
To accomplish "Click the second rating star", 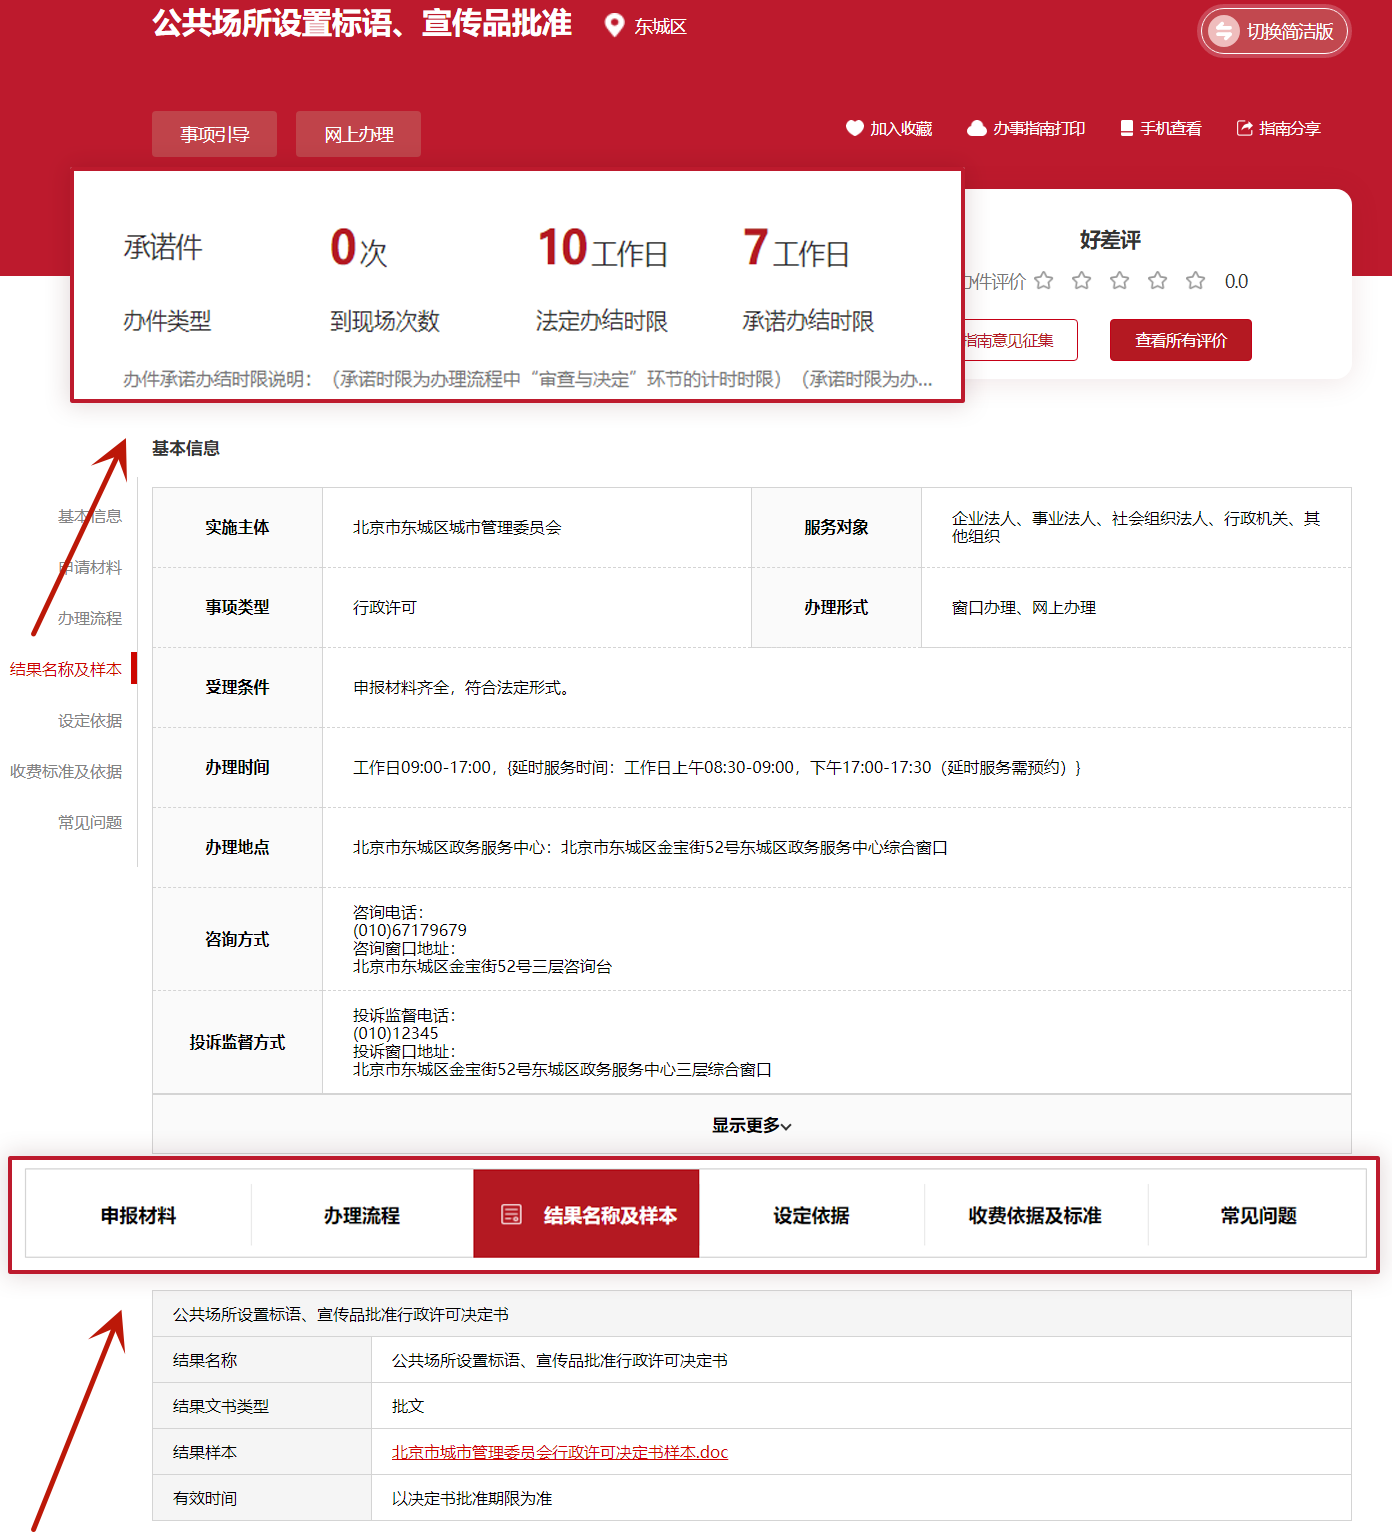I will click(1082, 281).
